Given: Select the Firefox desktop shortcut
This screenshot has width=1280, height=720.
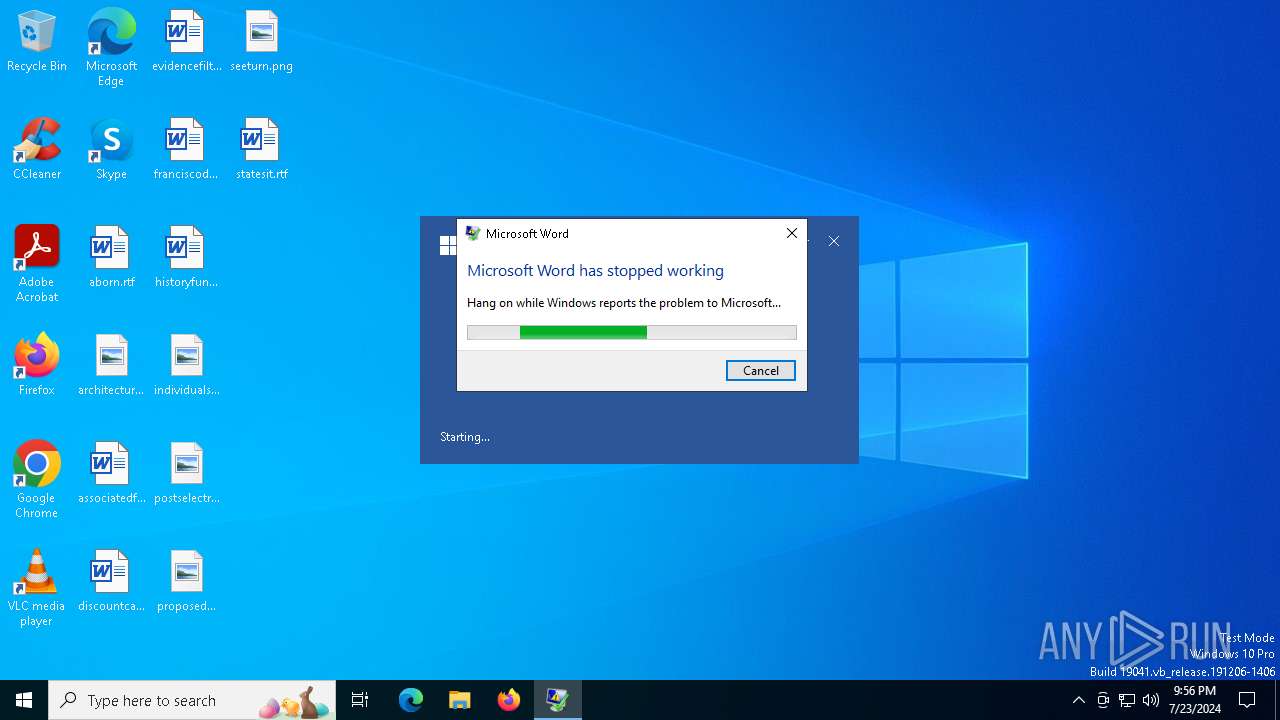Looking at the screenshot, I should click(x=37, y=366).
